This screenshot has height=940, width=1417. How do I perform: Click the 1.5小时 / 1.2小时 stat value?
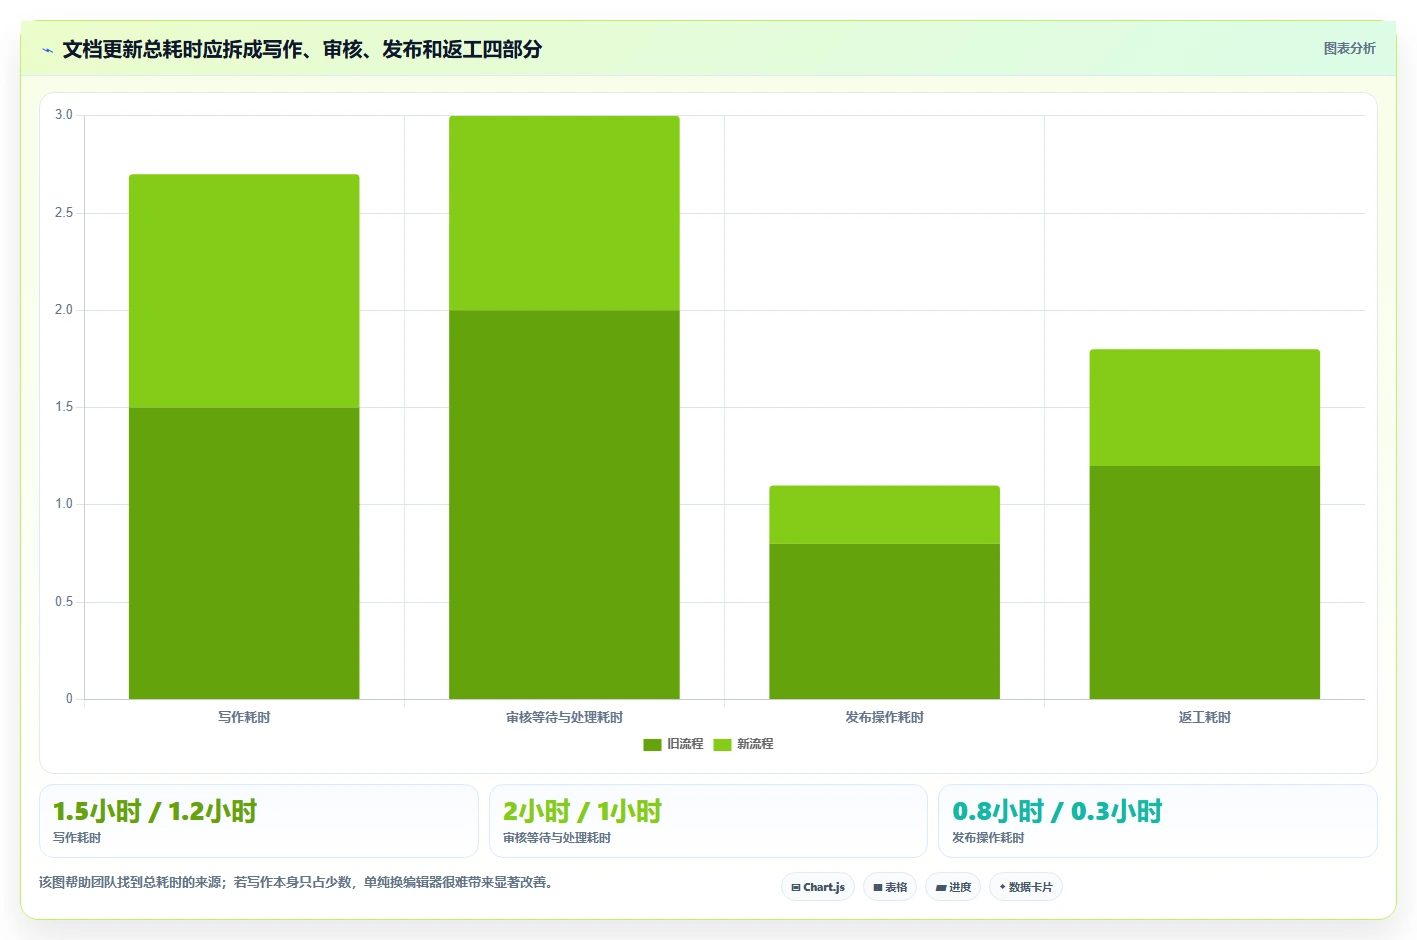155,811
